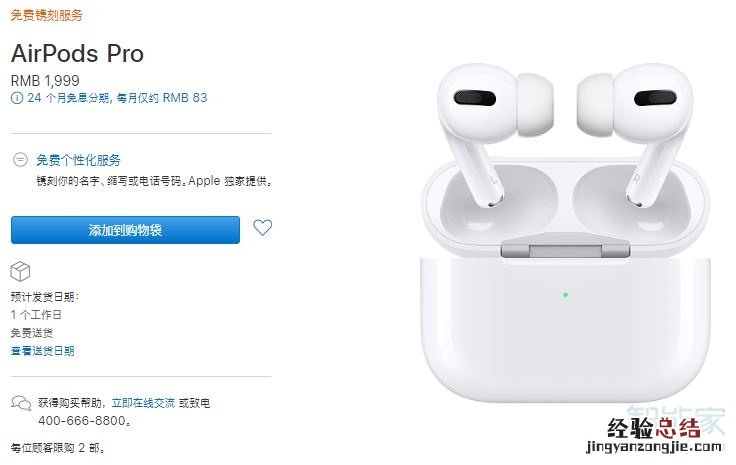
Task: Click the shipping box icon
Action: tap(20, 271)
